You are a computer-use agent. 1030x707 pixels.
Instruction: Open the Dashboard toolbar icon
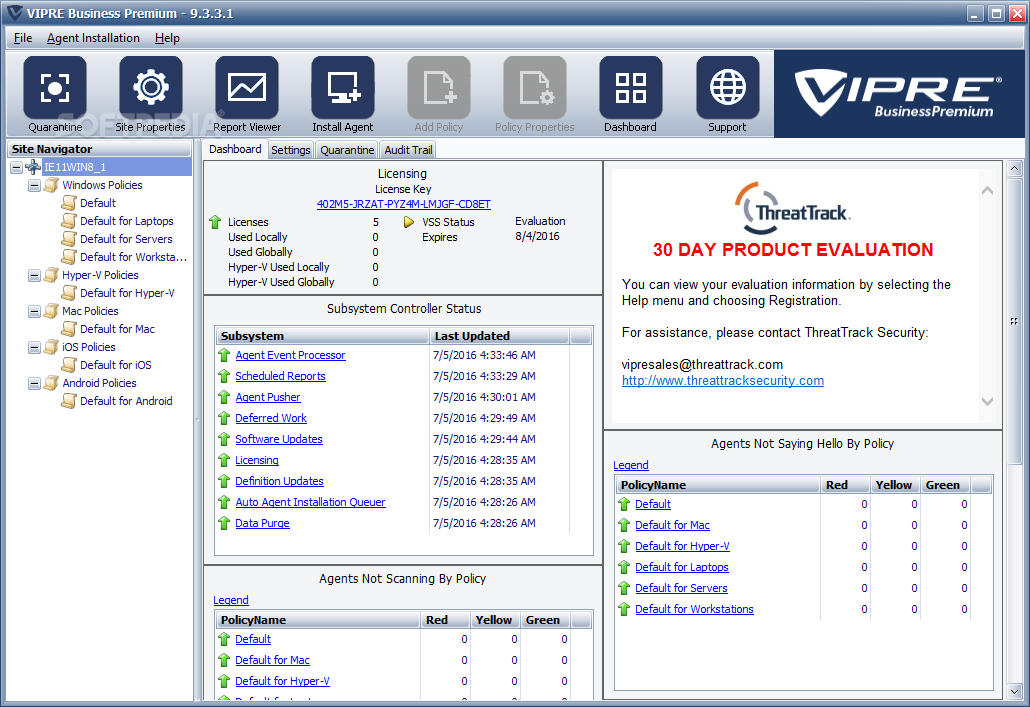coord(631,88)
